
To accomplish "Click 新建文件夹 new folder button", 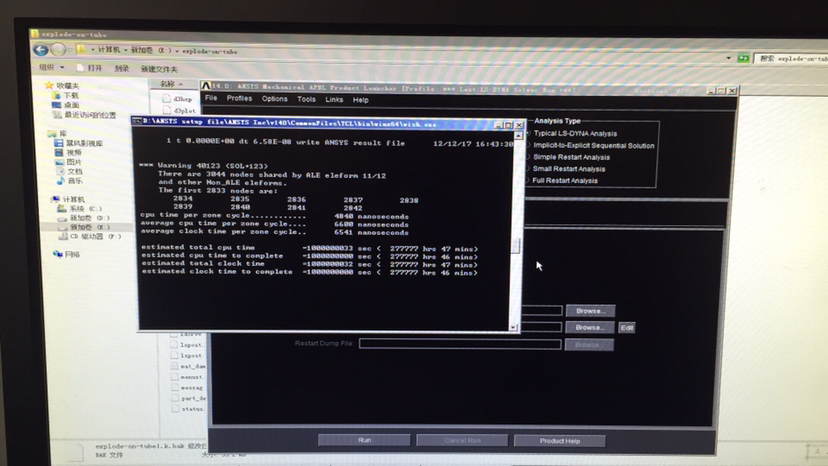I will (159, 69).
